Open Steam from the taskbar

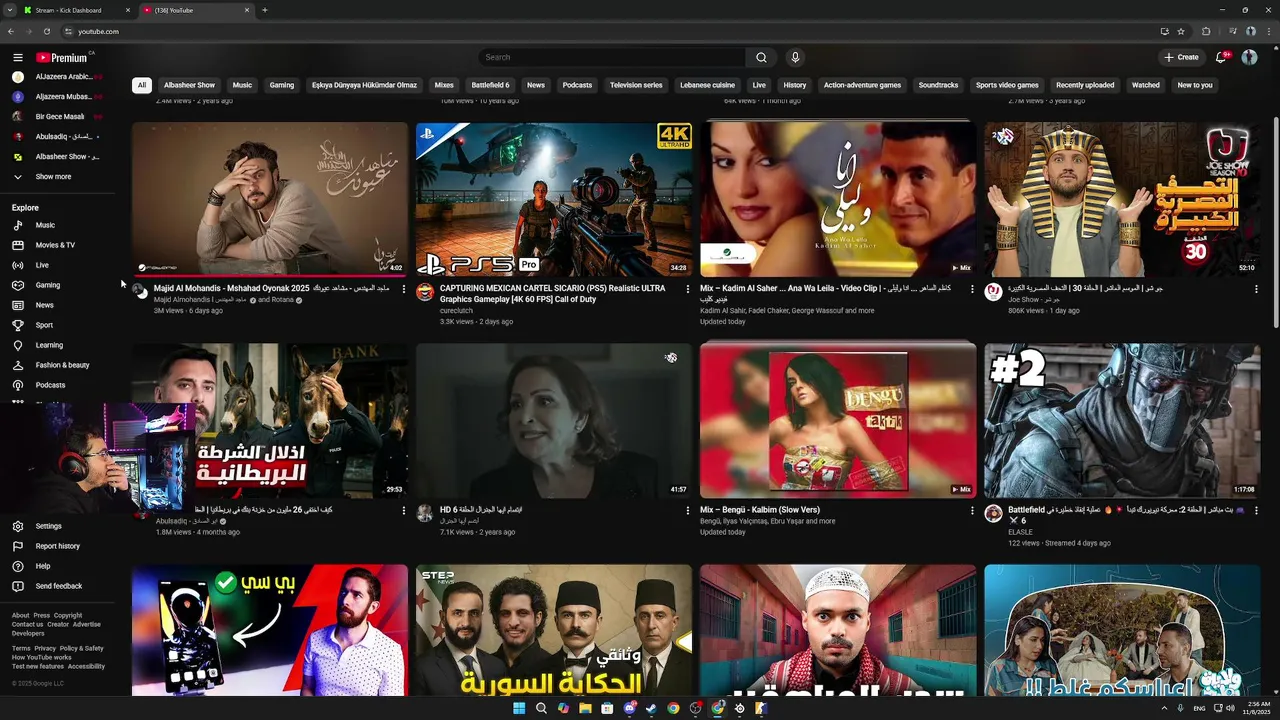651,708
